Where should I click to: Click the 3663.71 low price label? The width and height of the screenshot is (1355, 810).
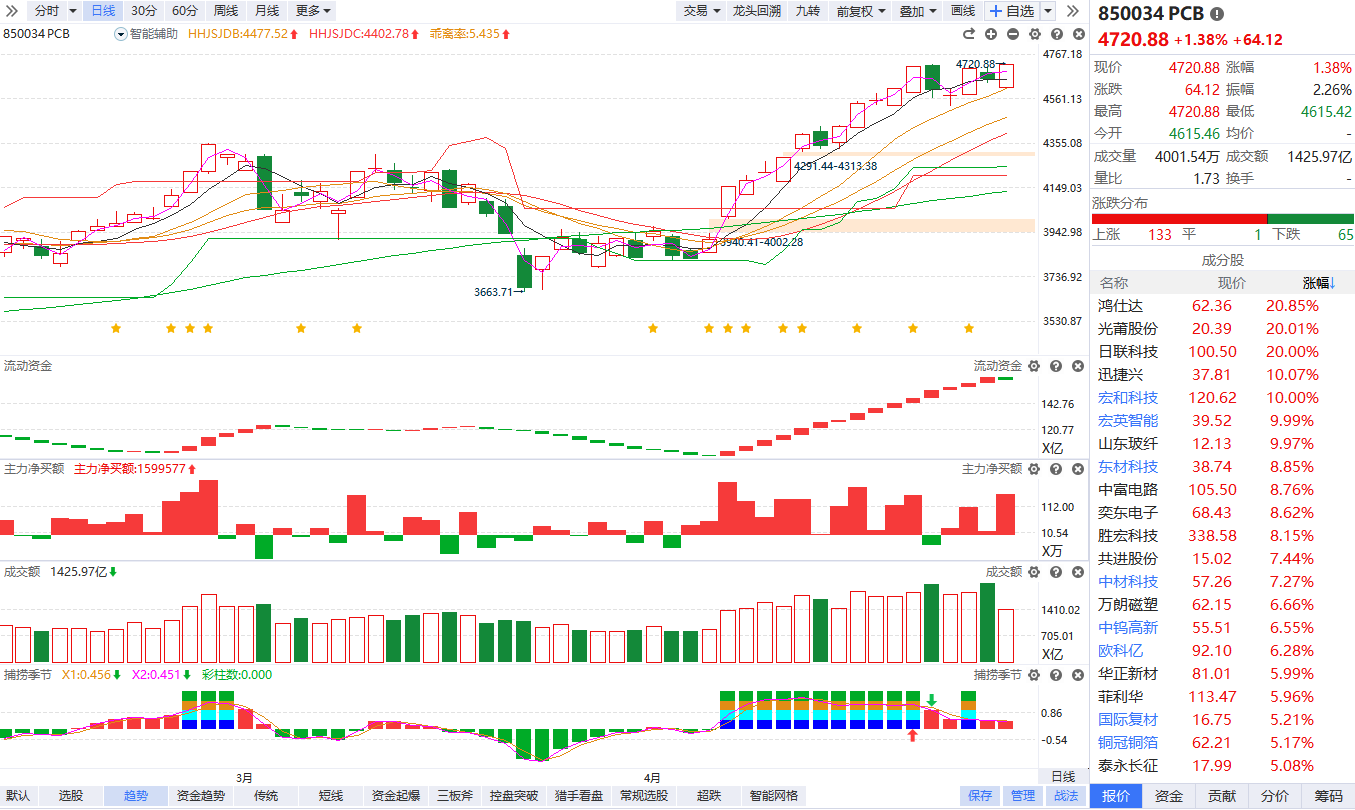tap(493, 292)
